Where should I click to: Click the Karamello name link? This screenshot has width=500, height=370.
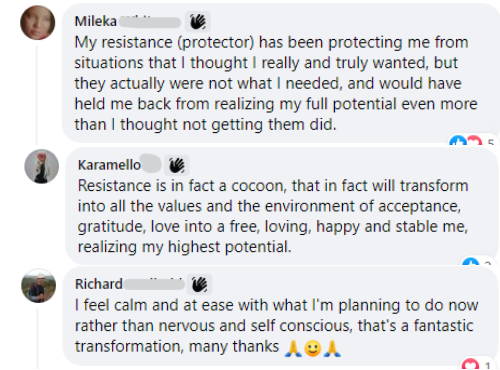(109, 165)
